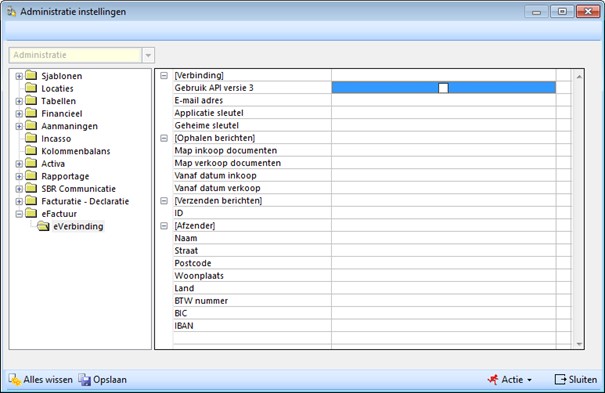The width and height of the screenshot is (605, 393).
Task: Expand the Activa tree node
Action: (x=19, y=164)
